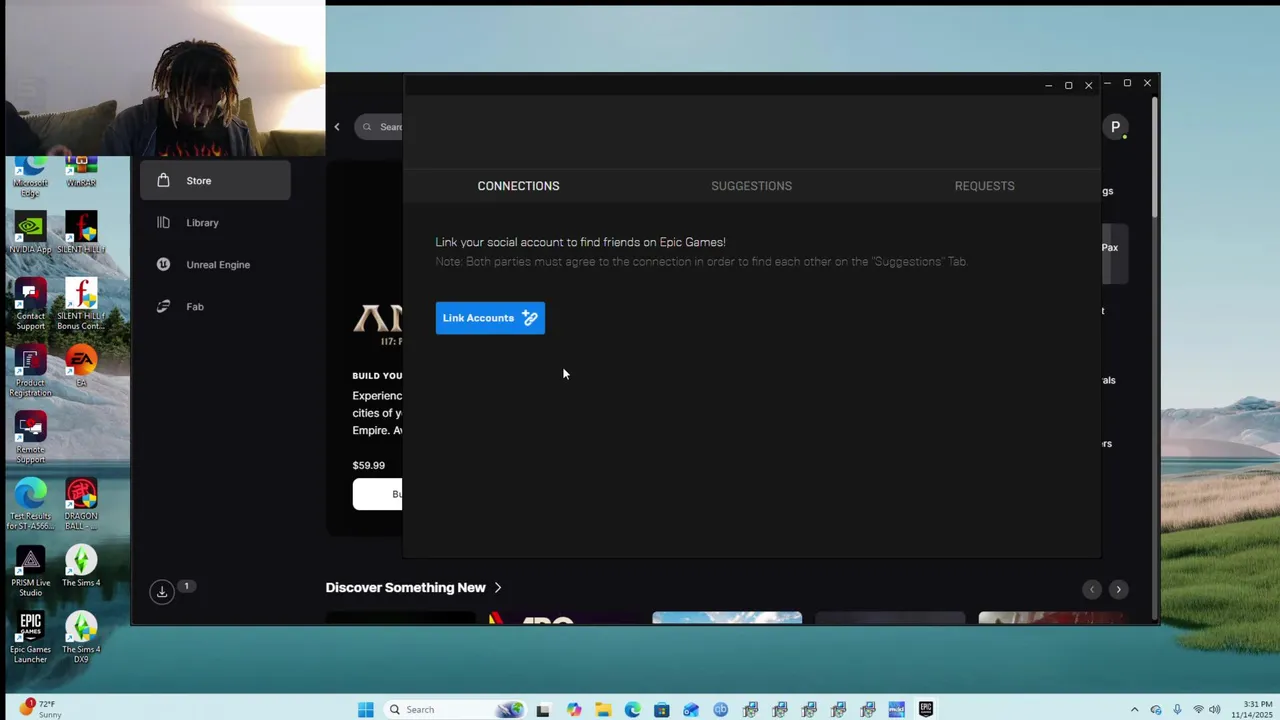Open the volume tray icon
The image size is (1280, 720).
point(1215,710)
